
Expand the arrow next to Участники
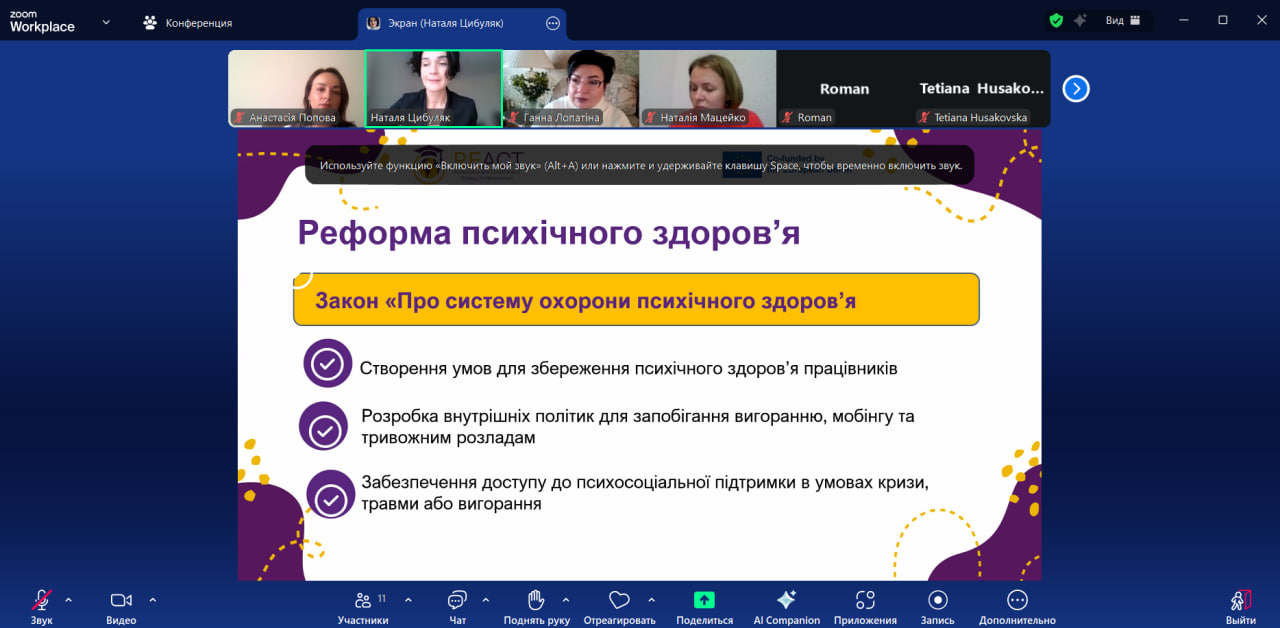[408, 600]
